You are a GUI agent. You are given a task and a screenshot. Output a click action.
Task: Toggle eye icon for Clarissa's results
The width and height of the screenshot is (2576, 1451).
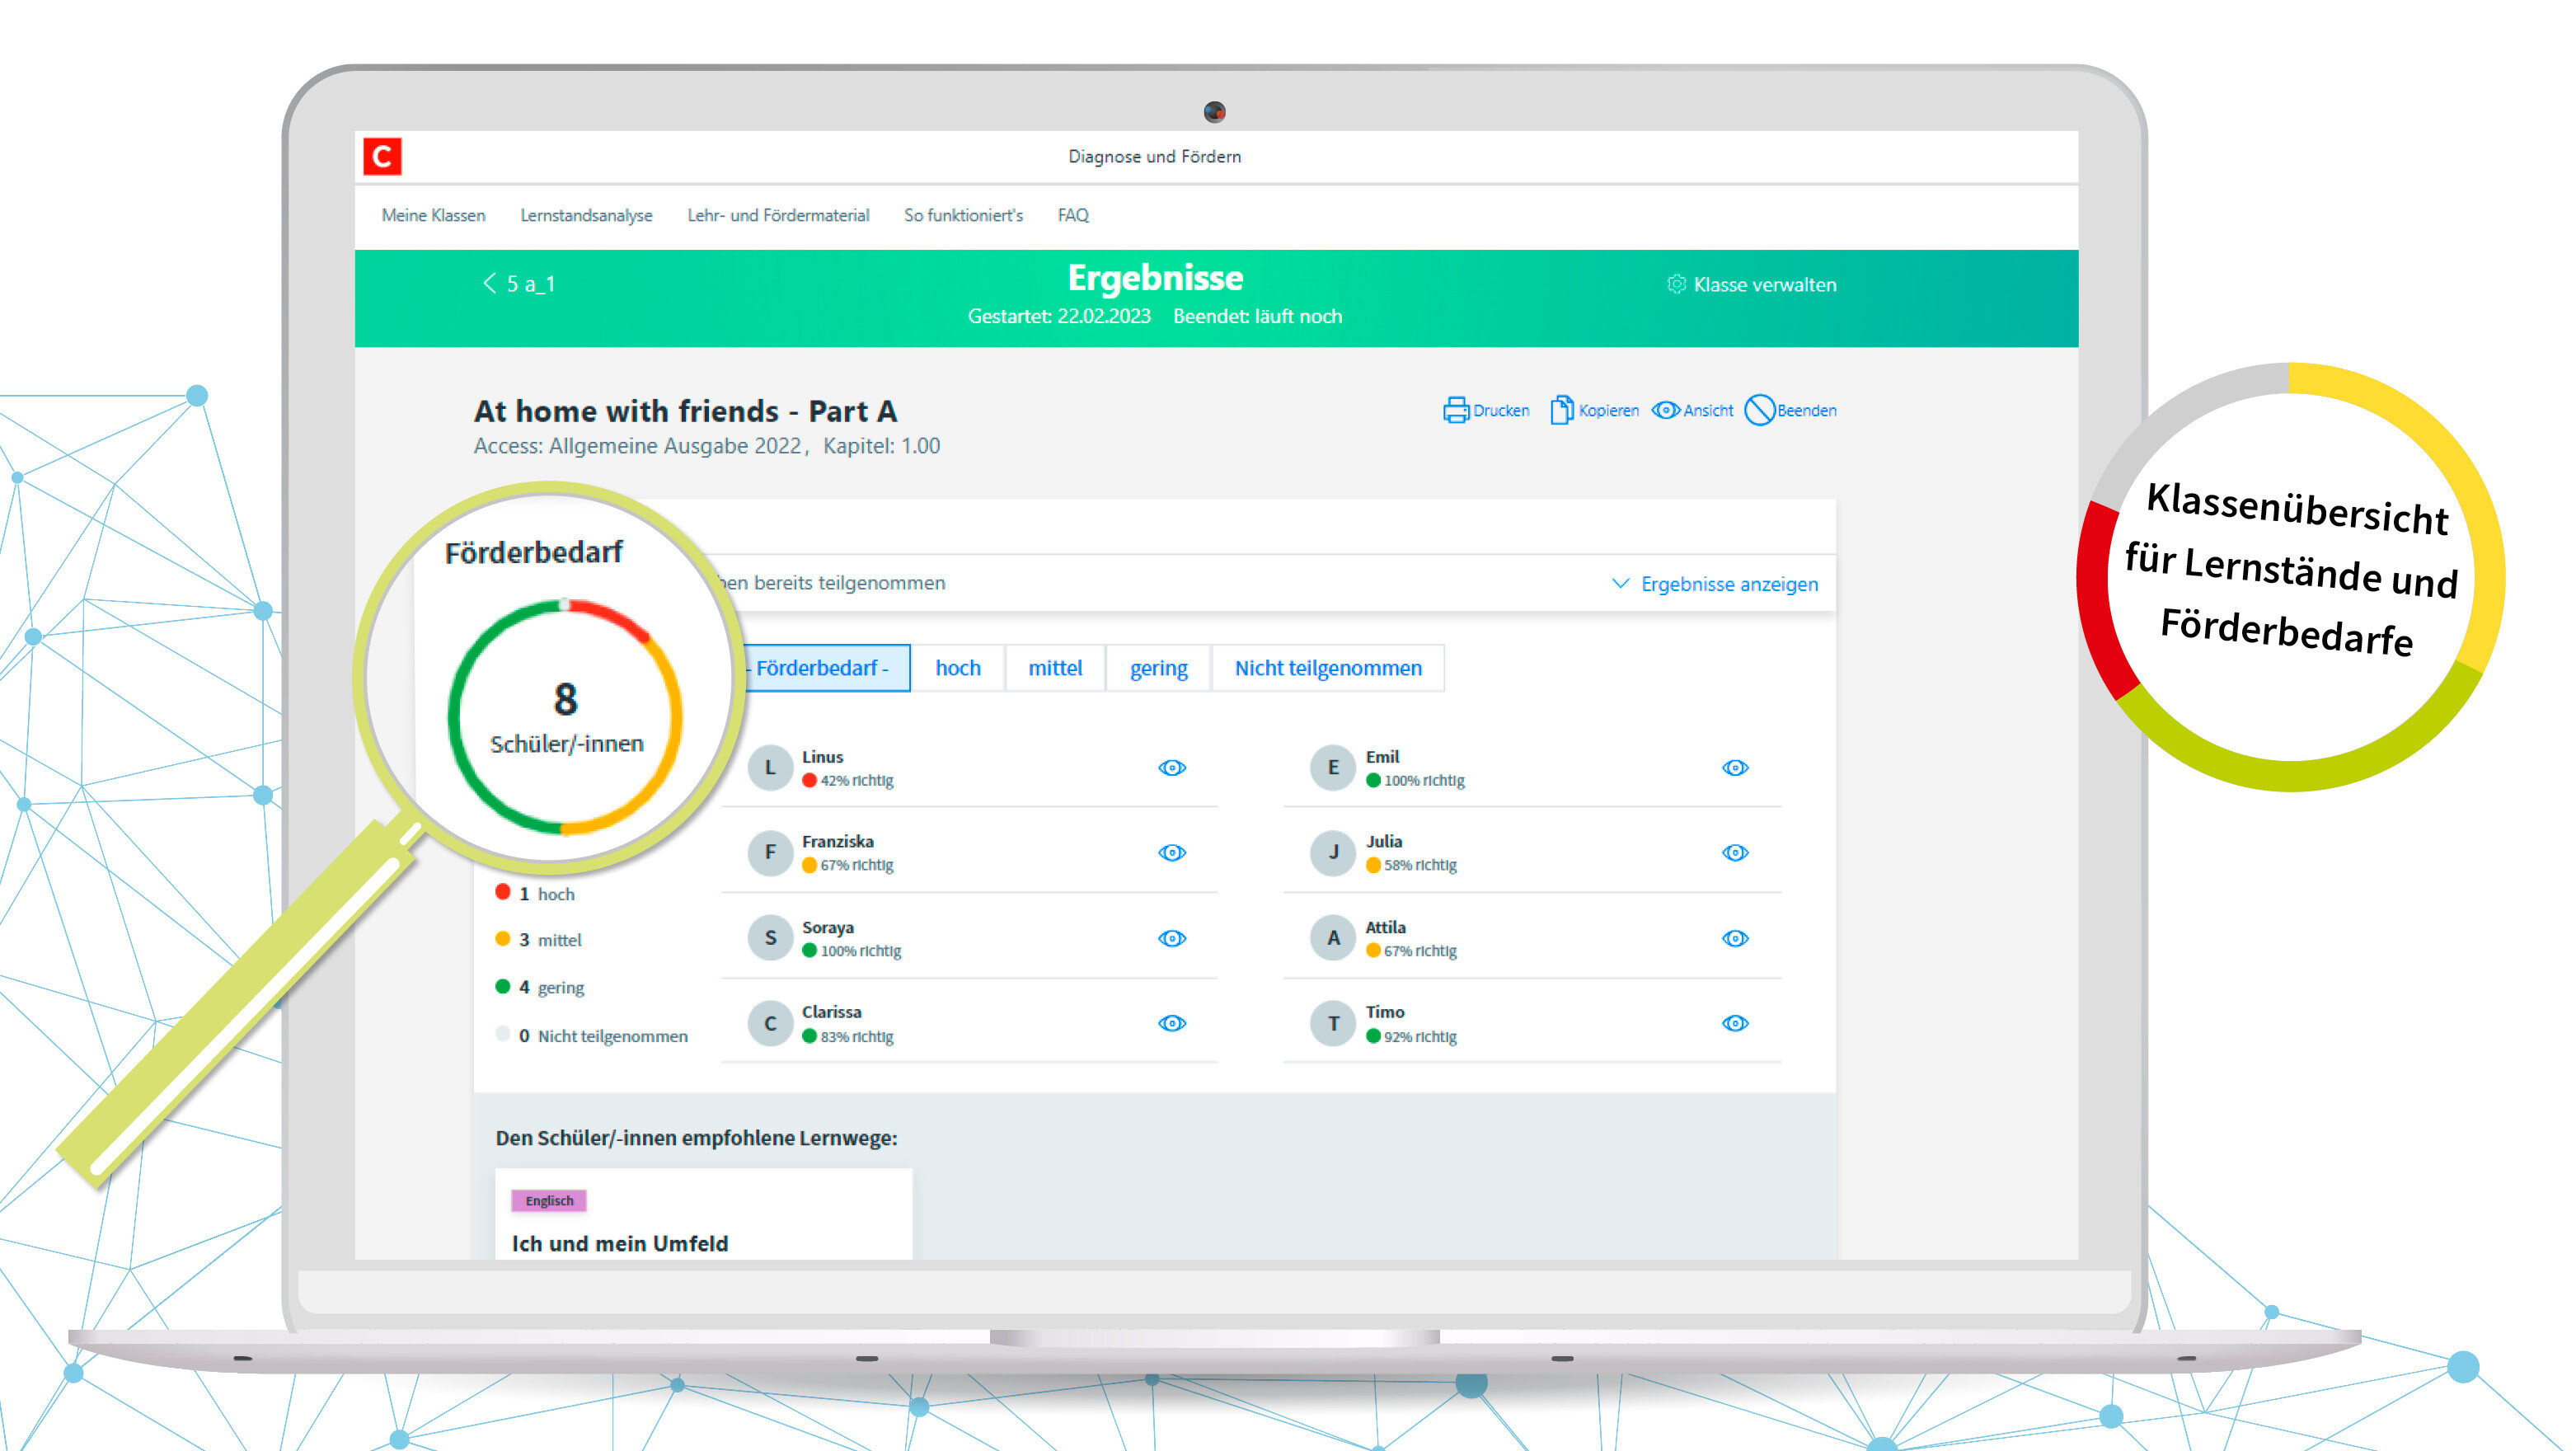tap(1172, 1024)
